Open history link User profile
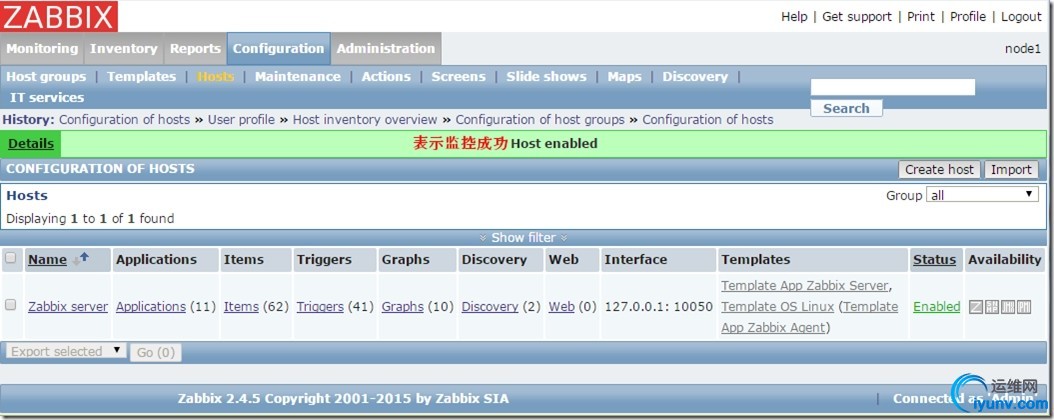Image resolution: width=1054 pixels, height=420 pixels. tap(241, 120)
